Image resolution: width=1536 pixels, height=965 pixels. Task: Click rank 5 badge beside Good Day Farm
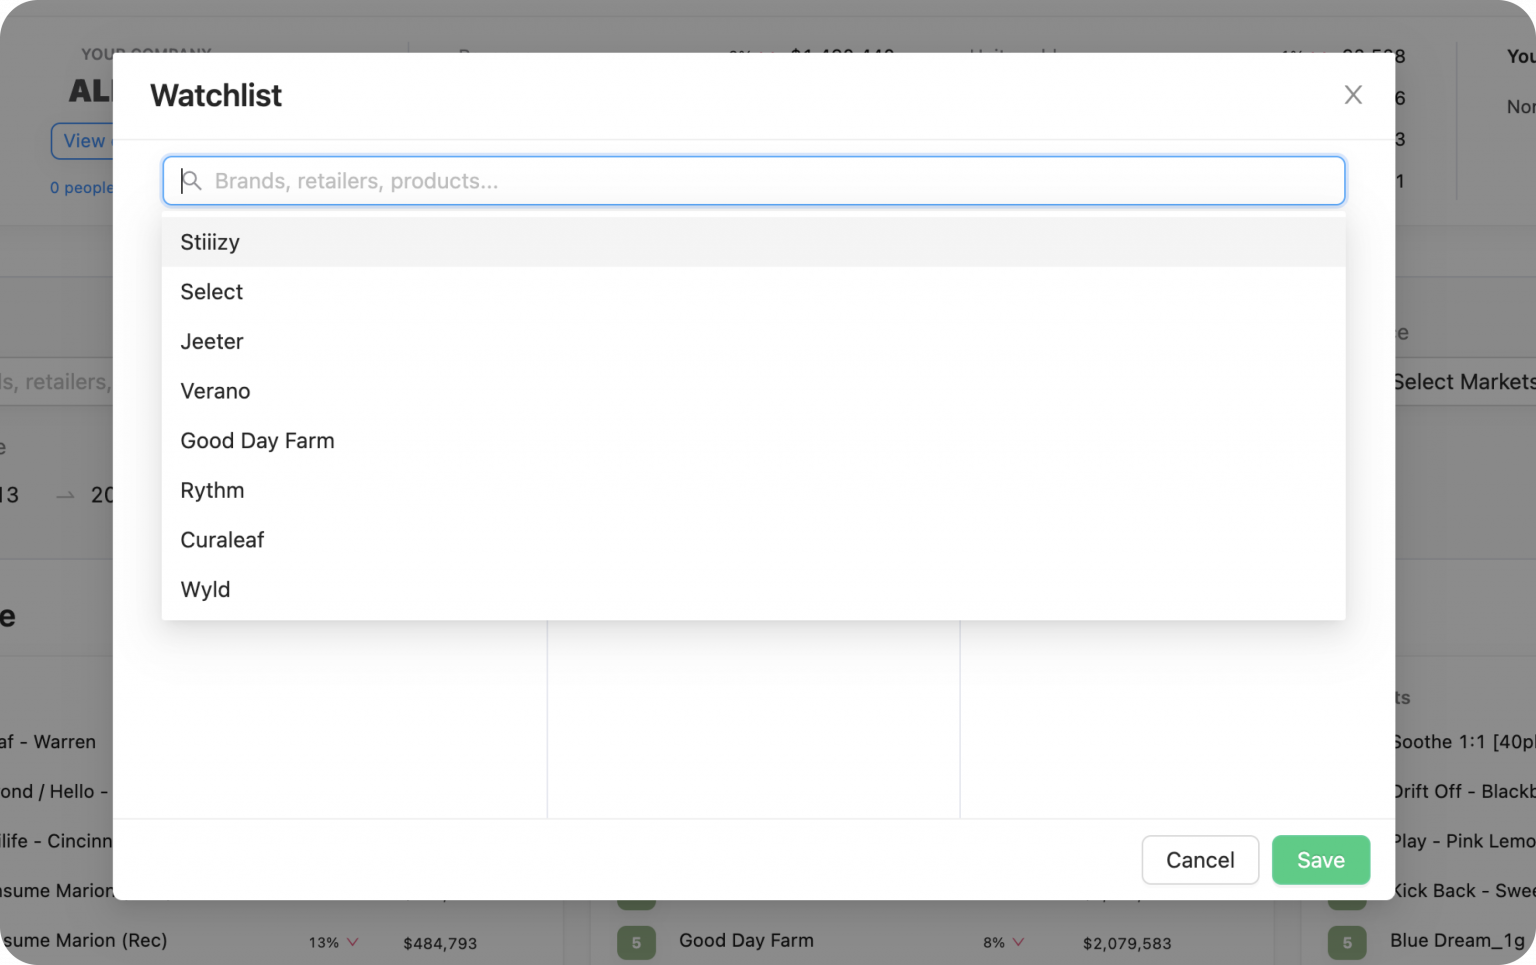(x=636, y=943)
